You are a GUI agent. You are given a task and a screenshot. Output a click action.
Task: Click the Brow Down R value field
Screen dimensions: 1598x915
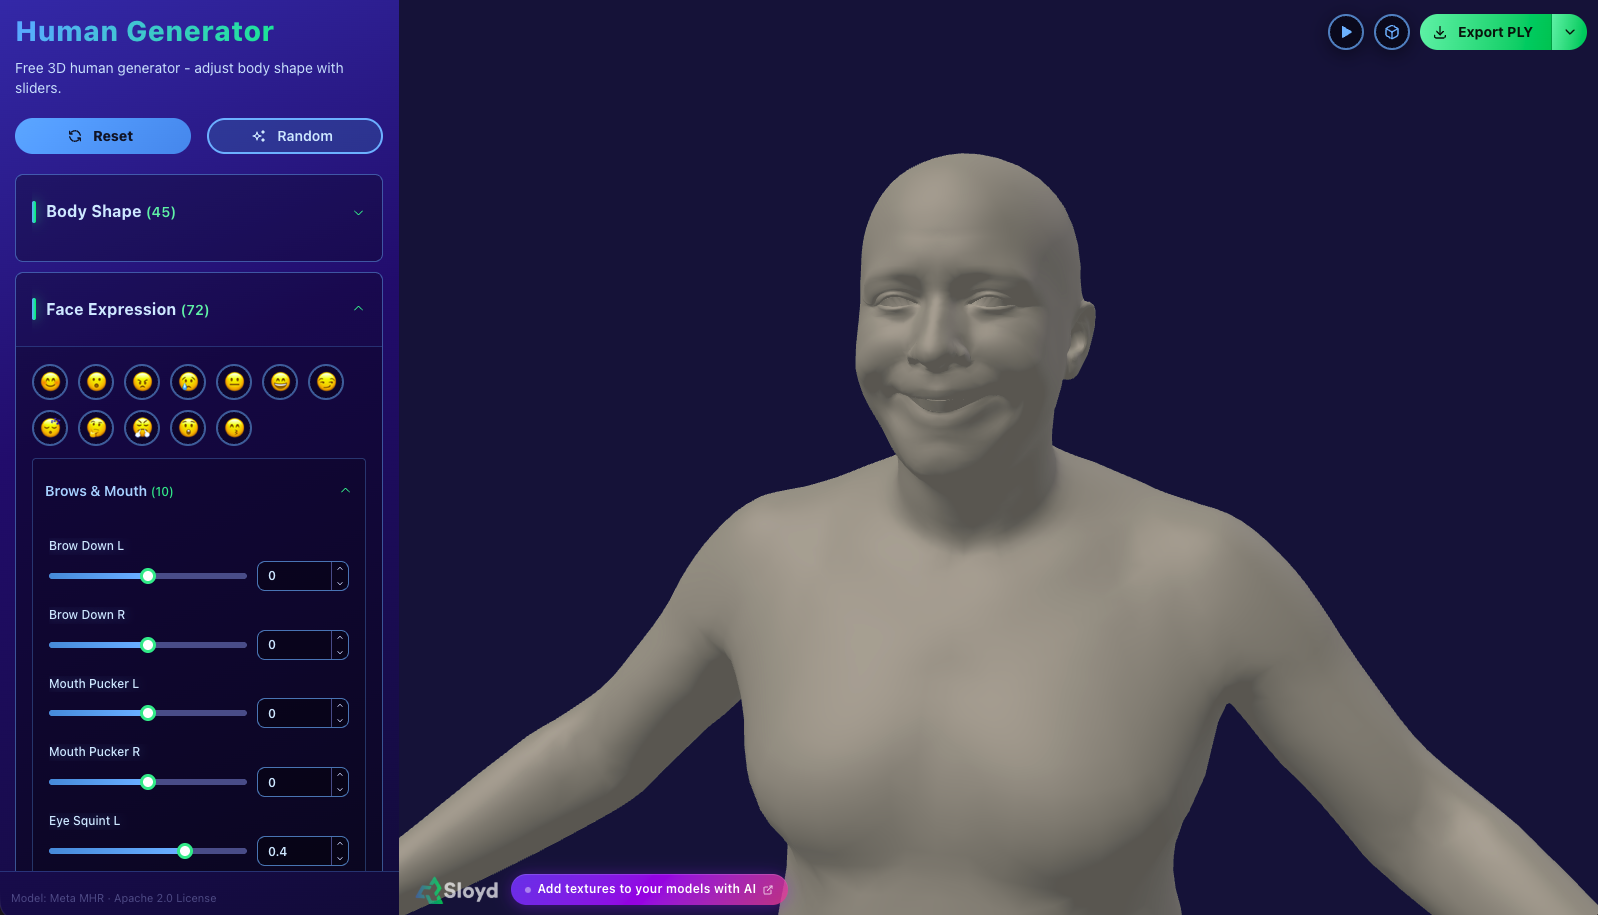295,645
